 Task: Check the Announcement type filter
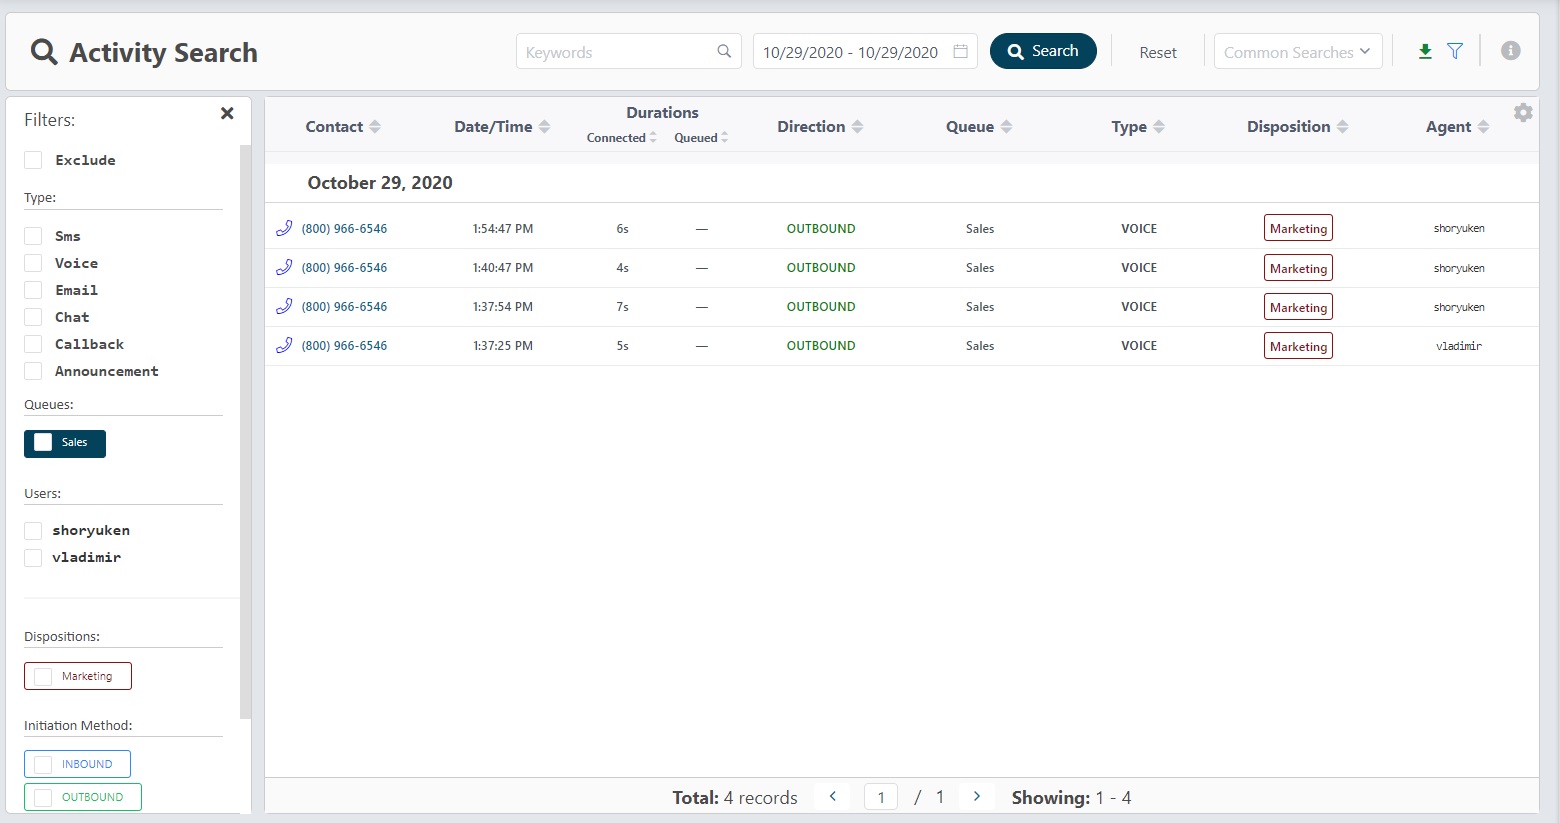click(x=33, y=371)
